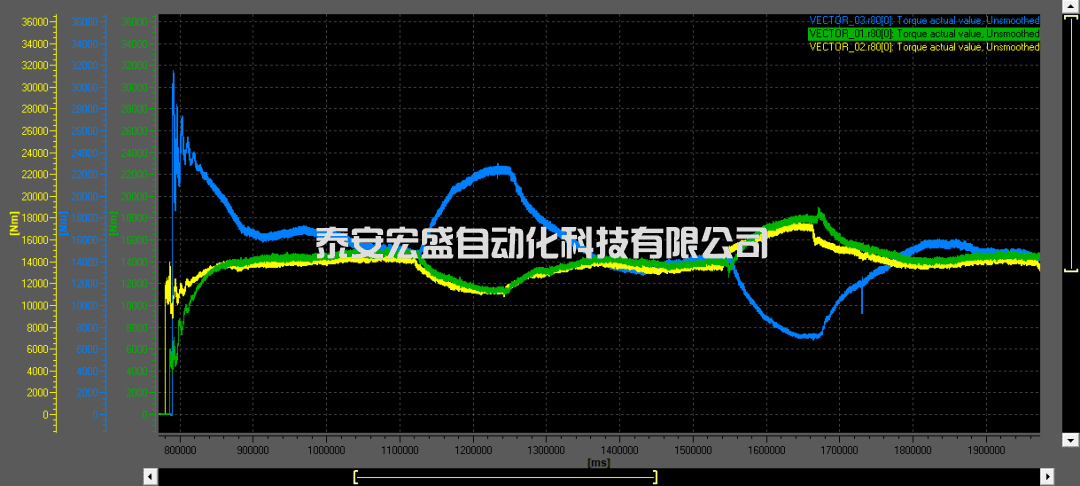Click the 1000000 tick on time axis
Screen dimensions: 1080x486
point(326,451)
